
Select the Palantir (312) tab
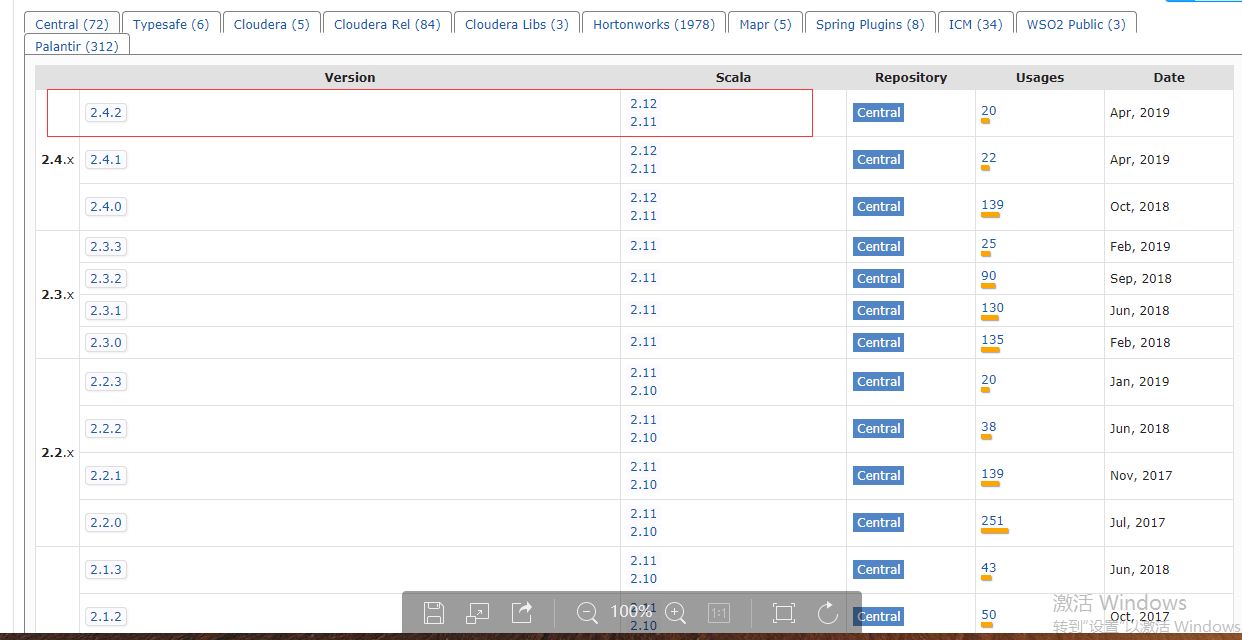tap(77, 46)
